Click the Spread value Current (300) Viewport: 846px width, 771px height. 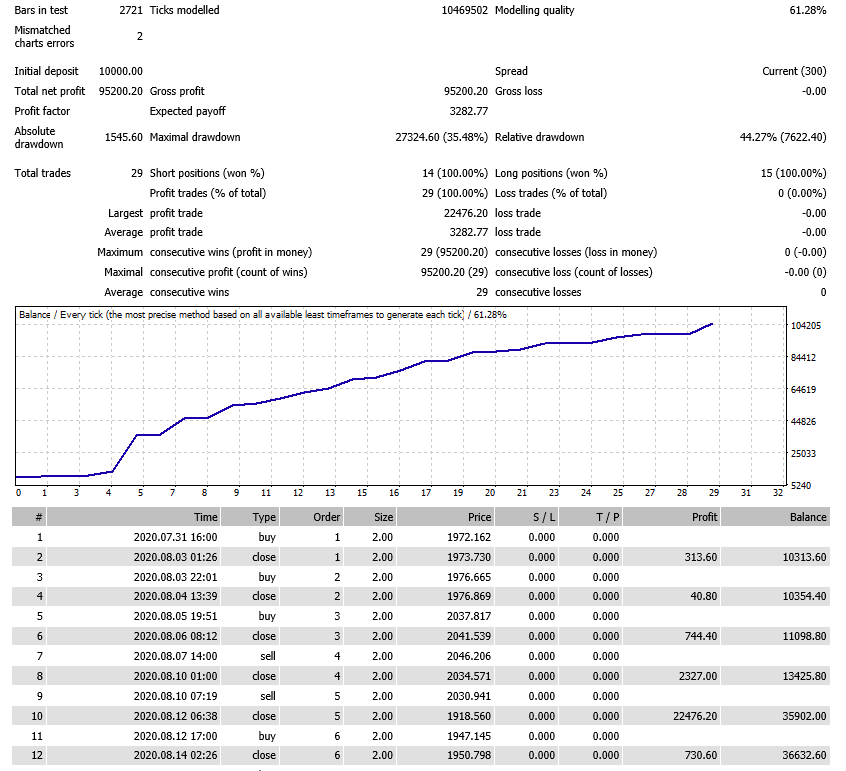794,71
